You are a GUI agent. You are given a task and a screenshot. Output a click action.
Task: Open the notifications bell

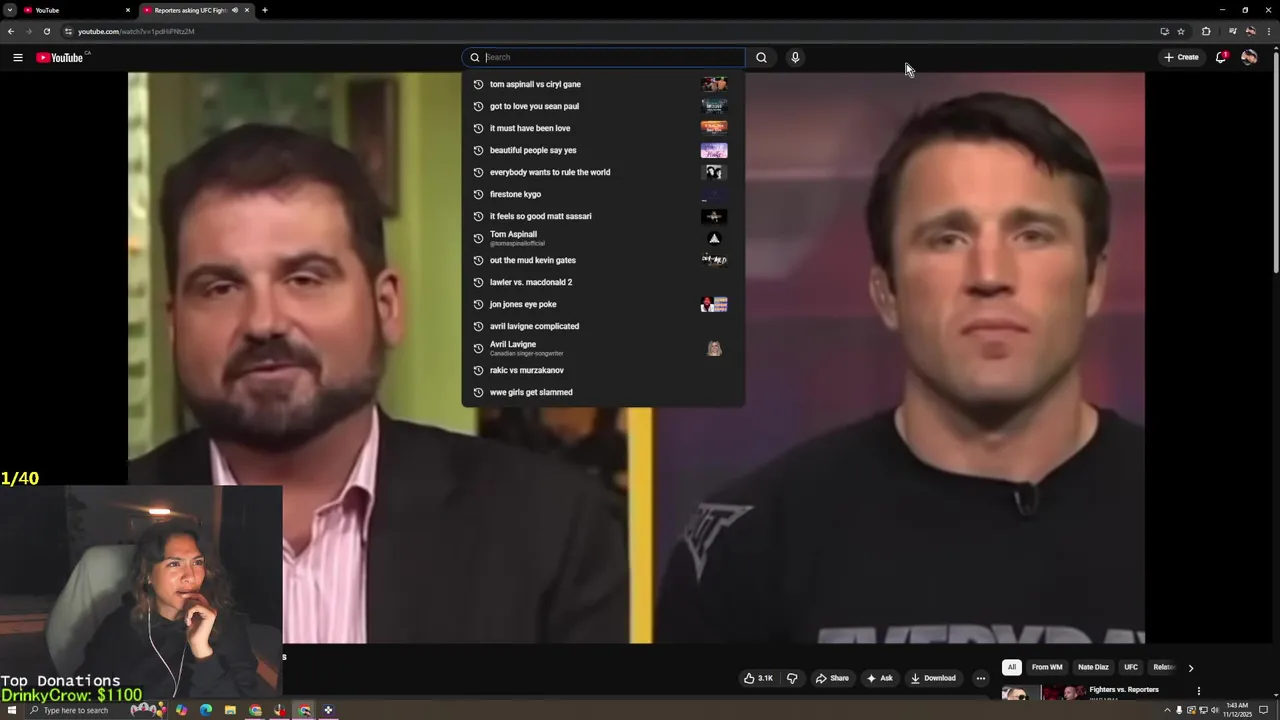point(1221,57)
